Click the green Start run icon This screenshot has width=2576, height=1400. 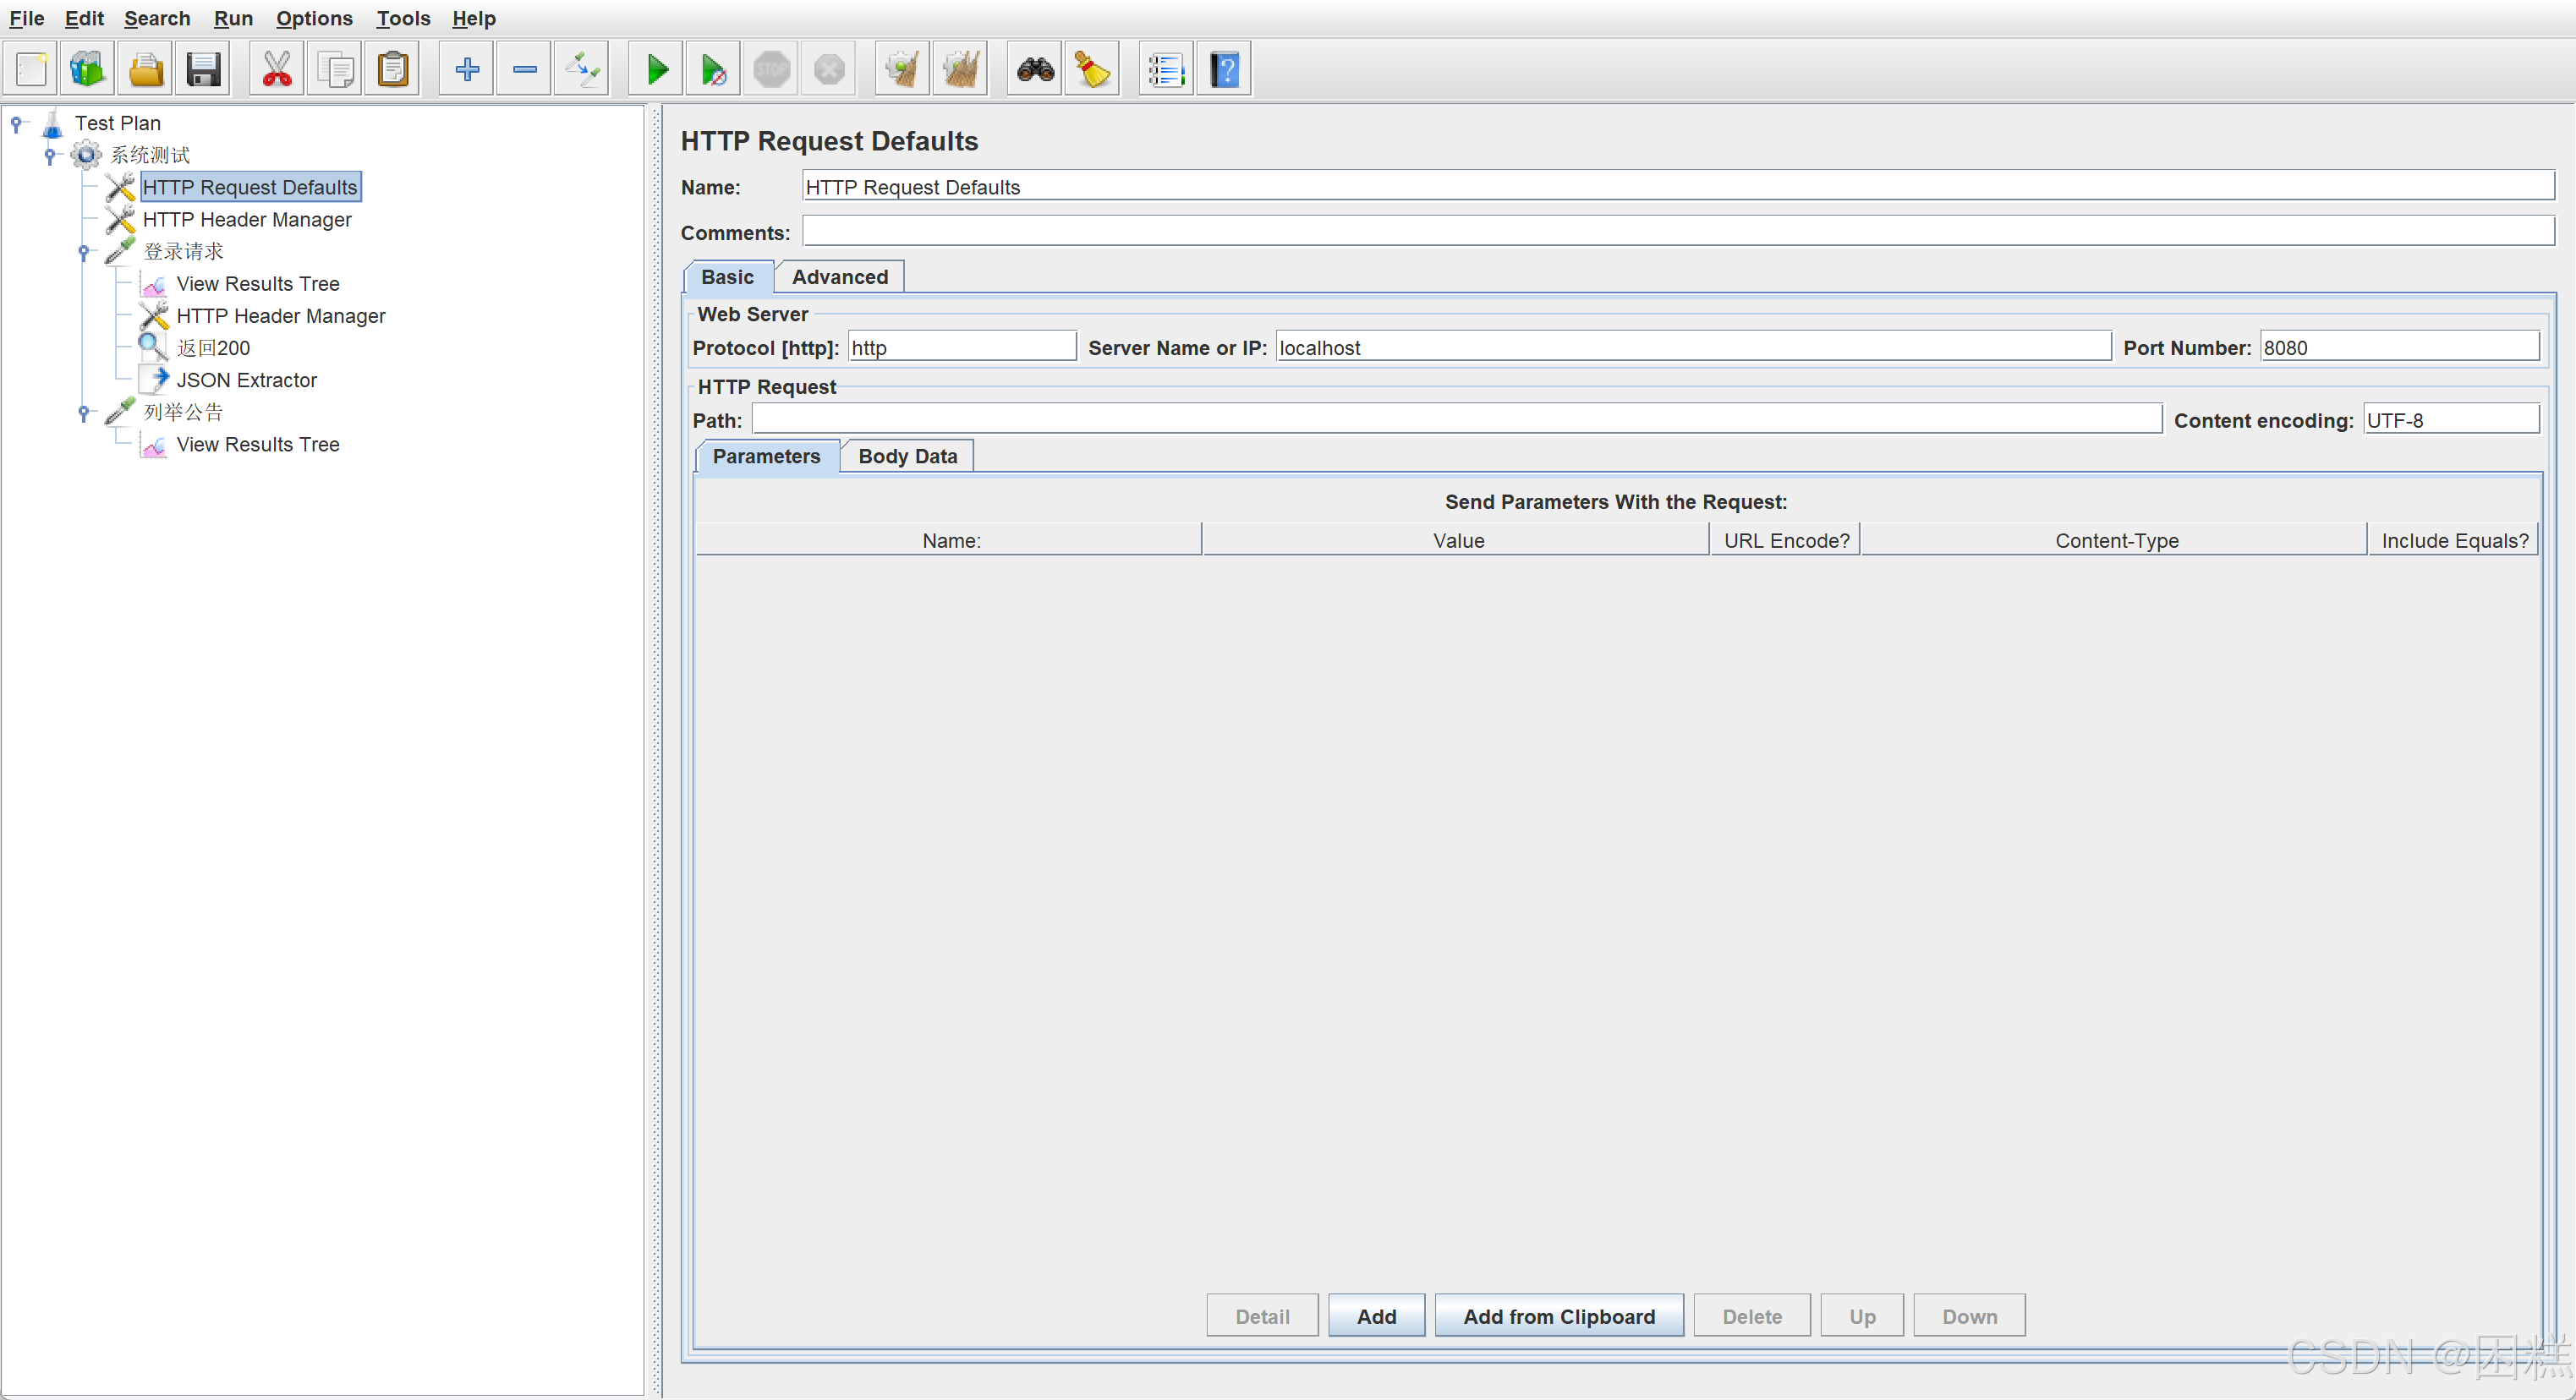pos(656,70)
